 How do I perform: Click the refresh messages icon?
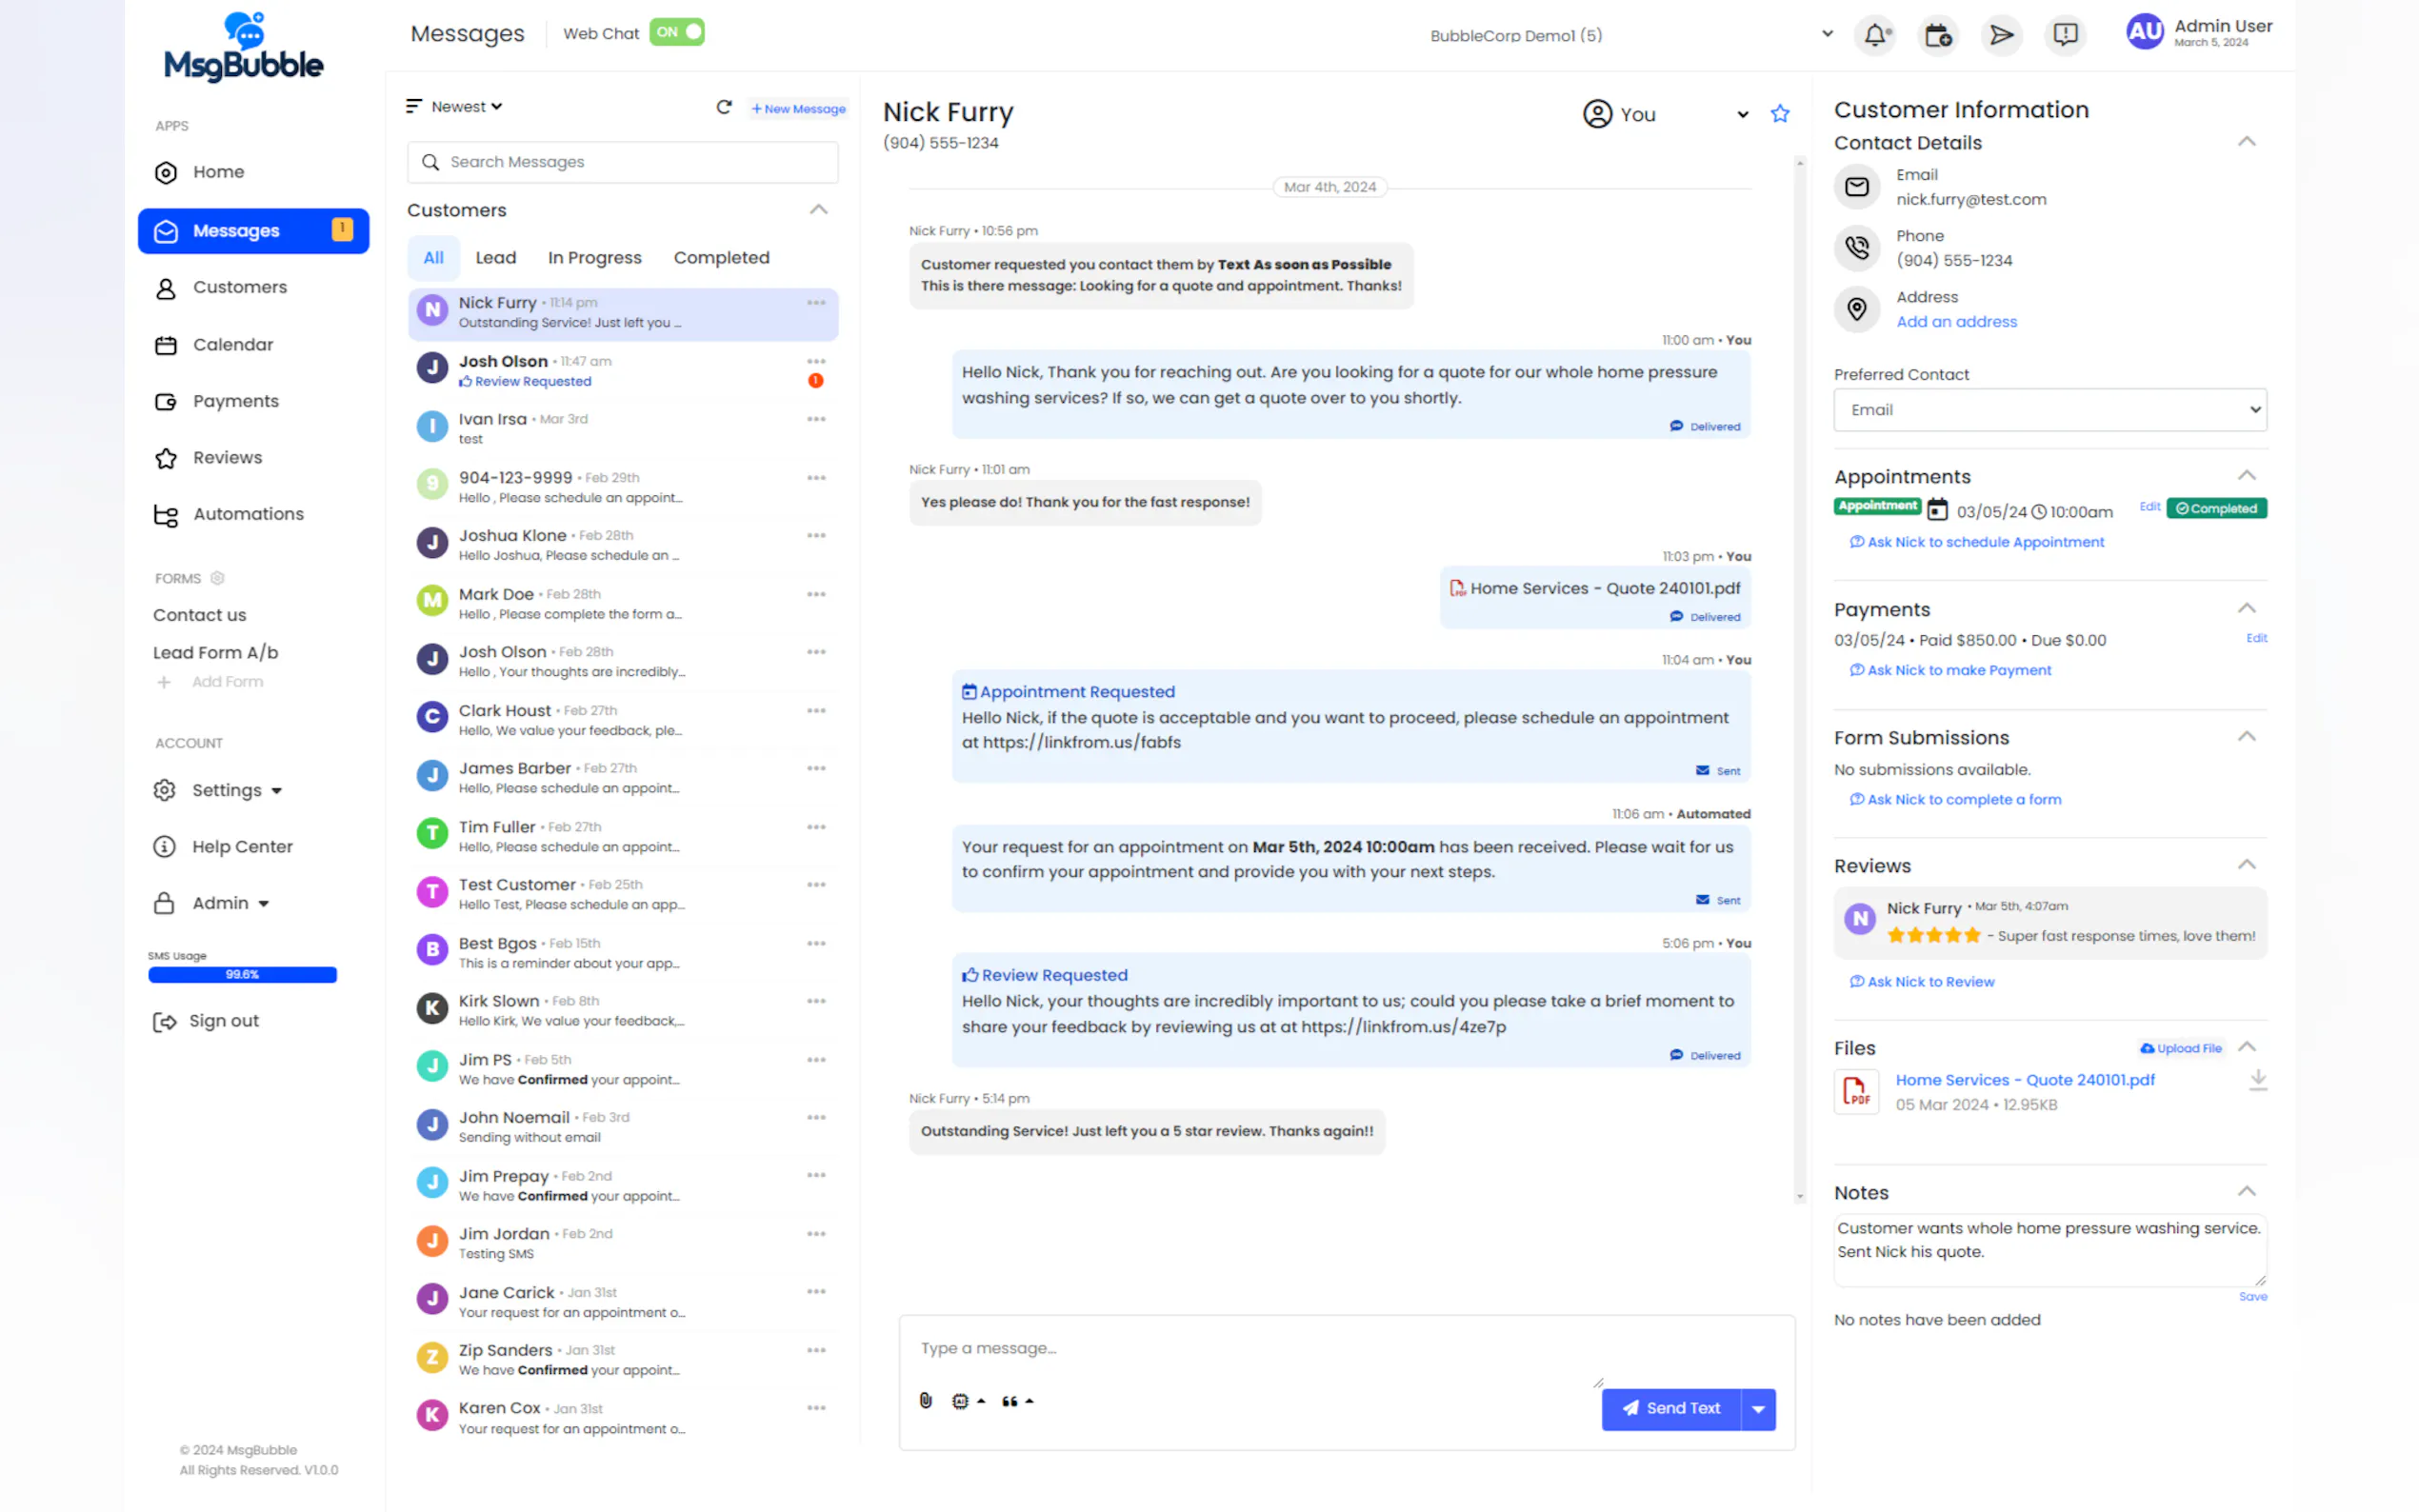pyautogui.click(x=723, y=107)
